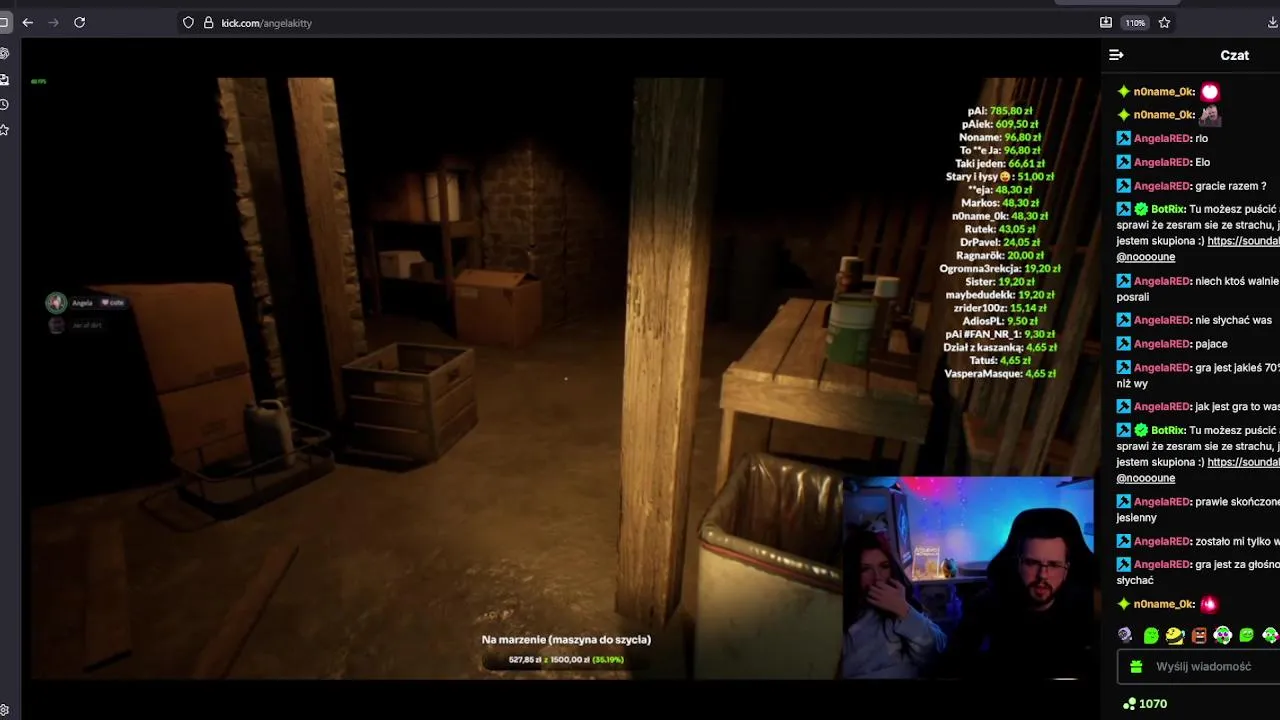Go forward to the next page
This screenshot has height=720, width=1280.
53,22
